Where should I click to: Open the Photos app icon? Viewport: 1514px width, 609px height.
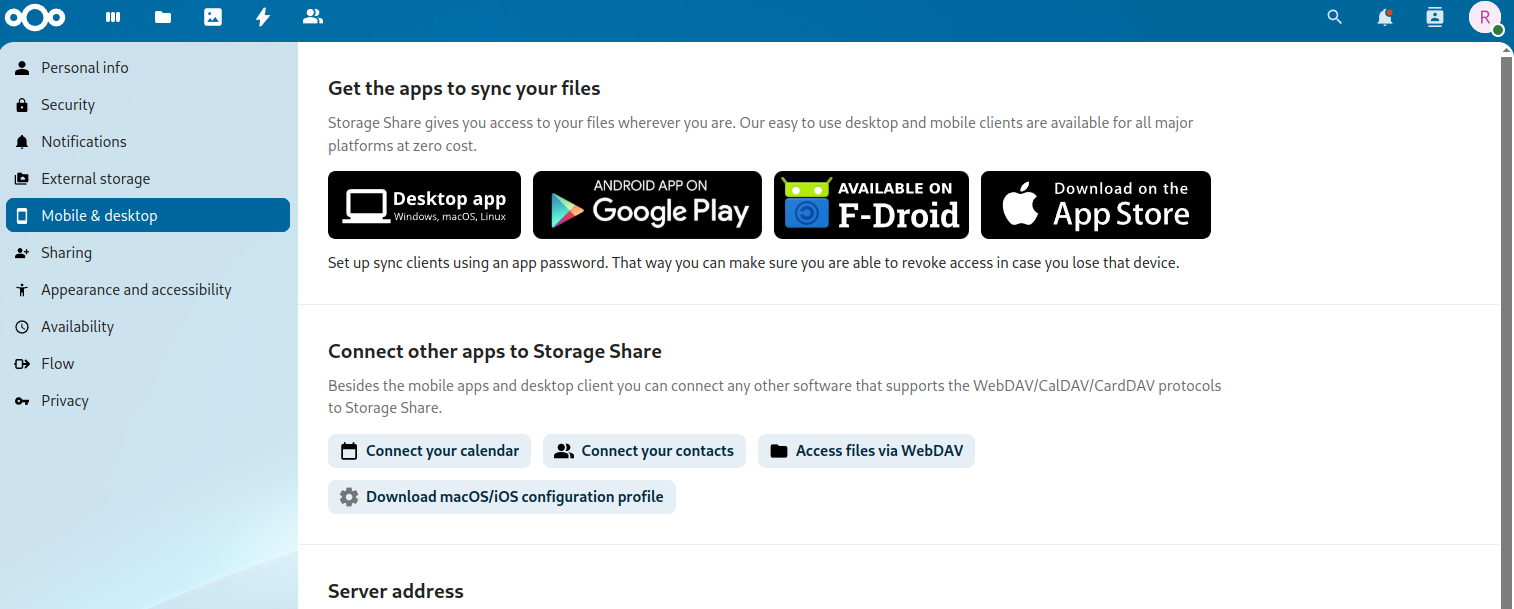pyautogui.click(x=213, y=17)
